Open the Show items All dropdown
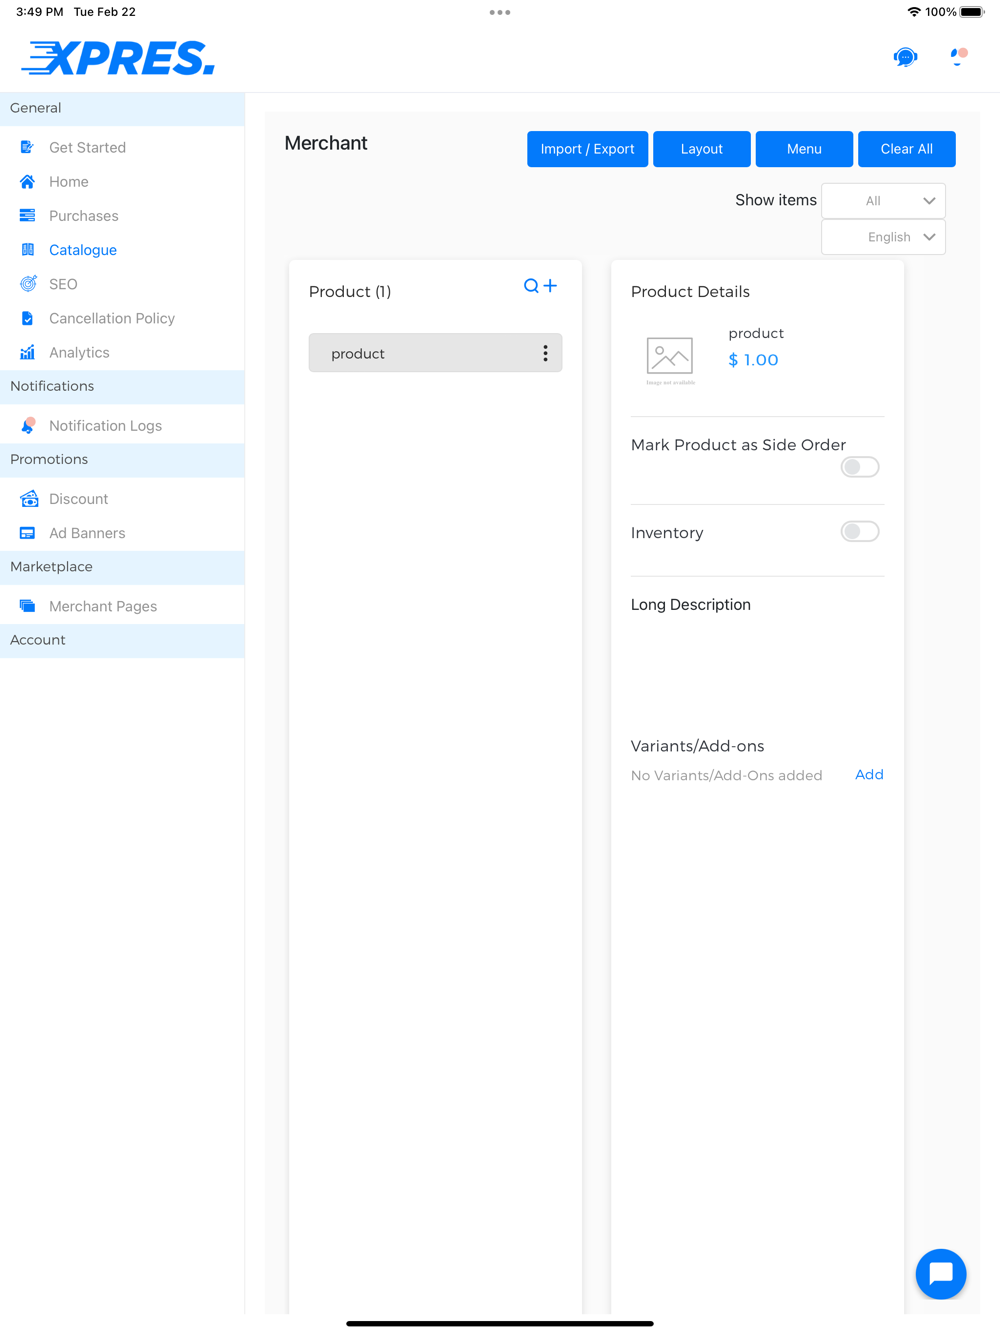This screenshot has height=1334, width=1000. [x=883, y=201]
